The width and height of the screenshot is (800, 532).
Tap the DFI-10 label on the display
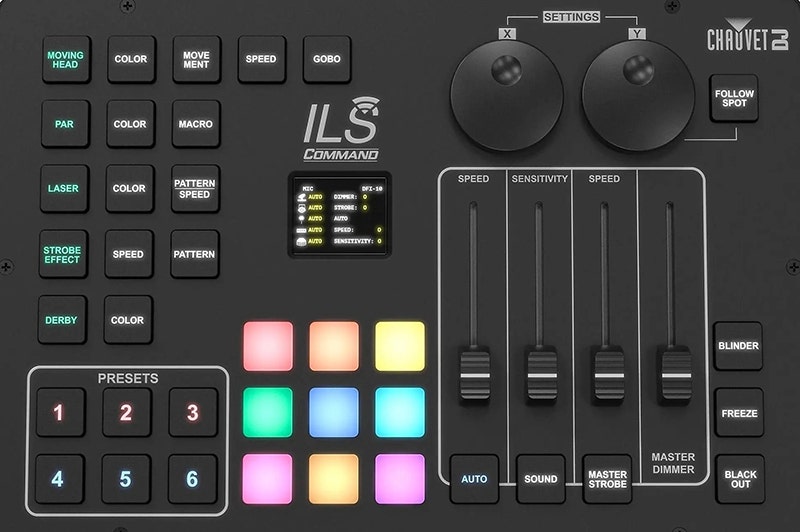pos(372,188)
